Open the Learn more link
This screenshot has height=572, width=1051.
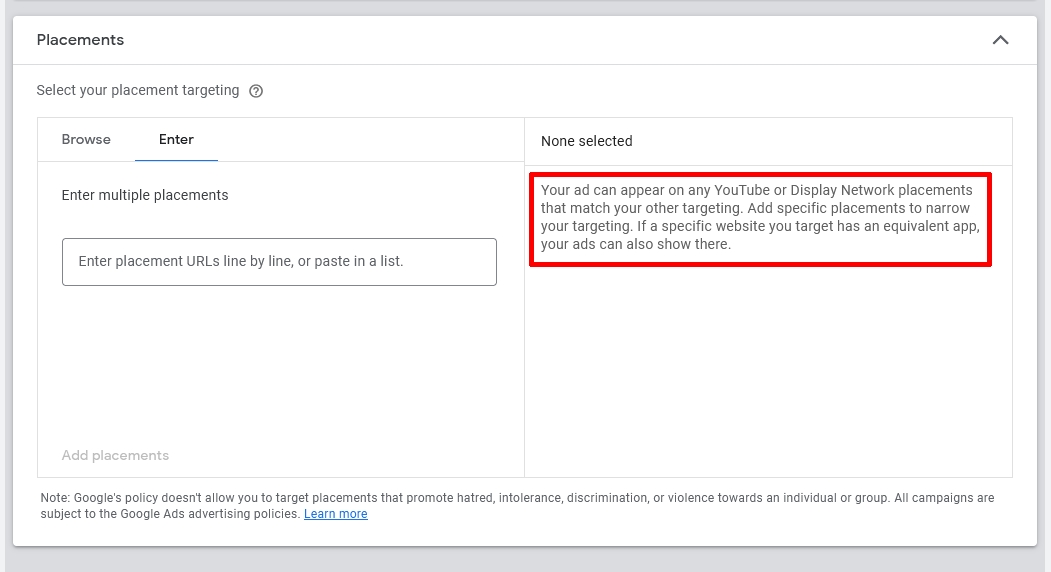pos(335,514)
